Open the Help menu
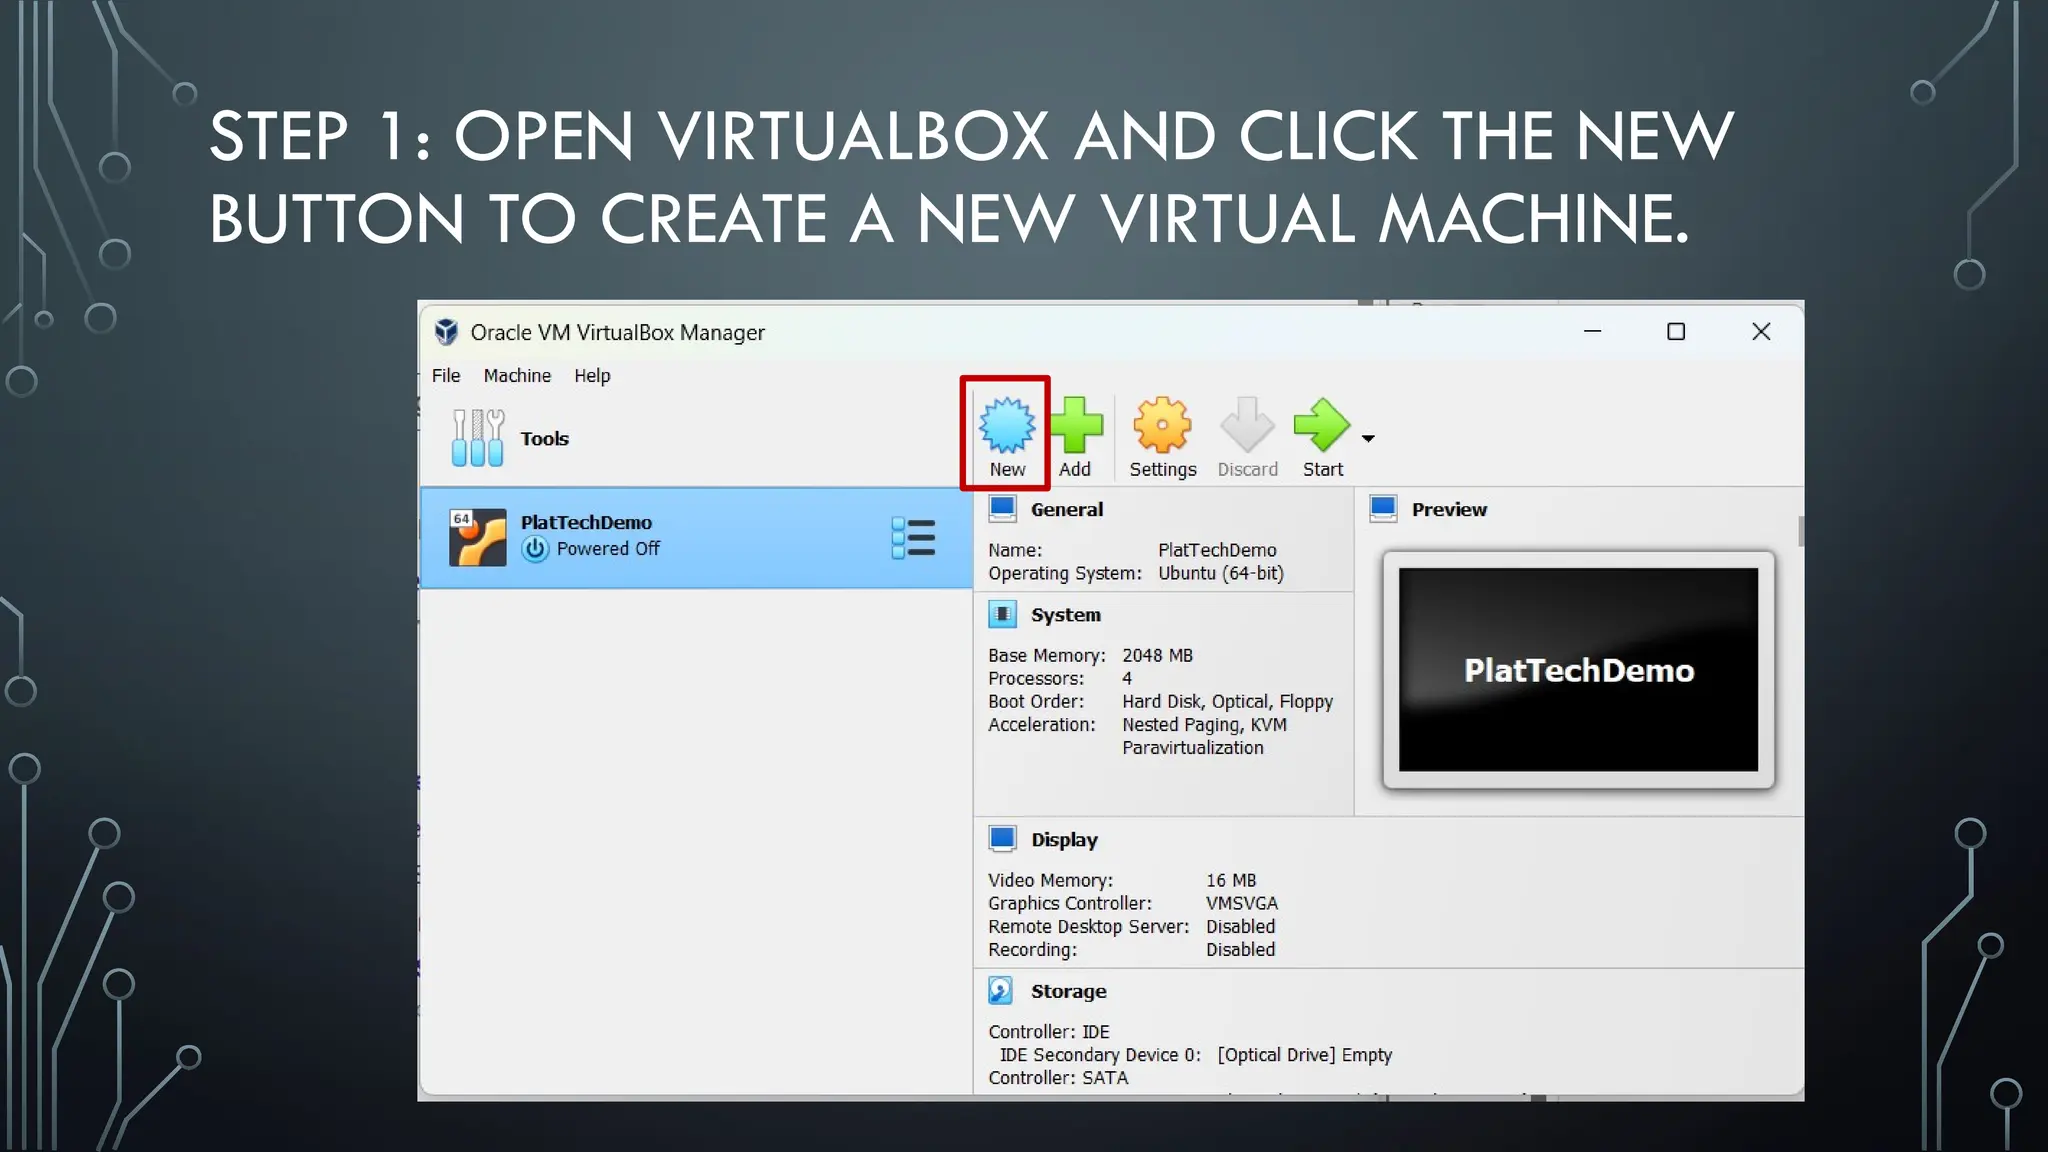The width and height of the screenshot is (2048, 1152). pos(592,376)
